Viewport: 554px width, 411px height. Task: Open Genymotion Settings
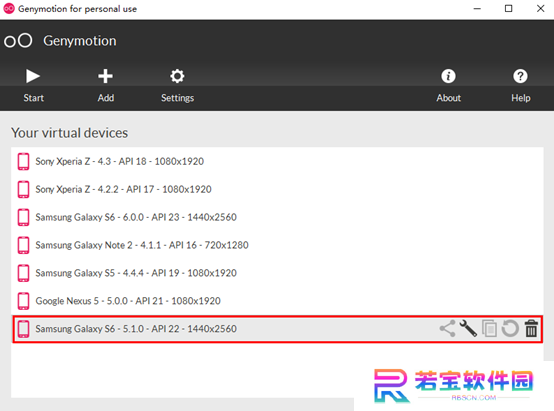coord(177,86)
